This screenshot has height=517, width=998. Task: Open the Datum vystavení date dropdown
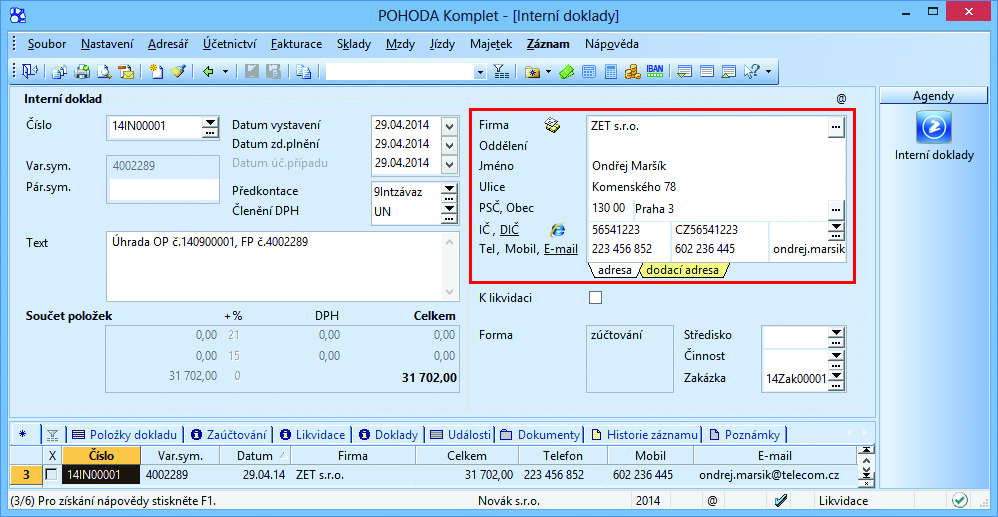(451, 125)
